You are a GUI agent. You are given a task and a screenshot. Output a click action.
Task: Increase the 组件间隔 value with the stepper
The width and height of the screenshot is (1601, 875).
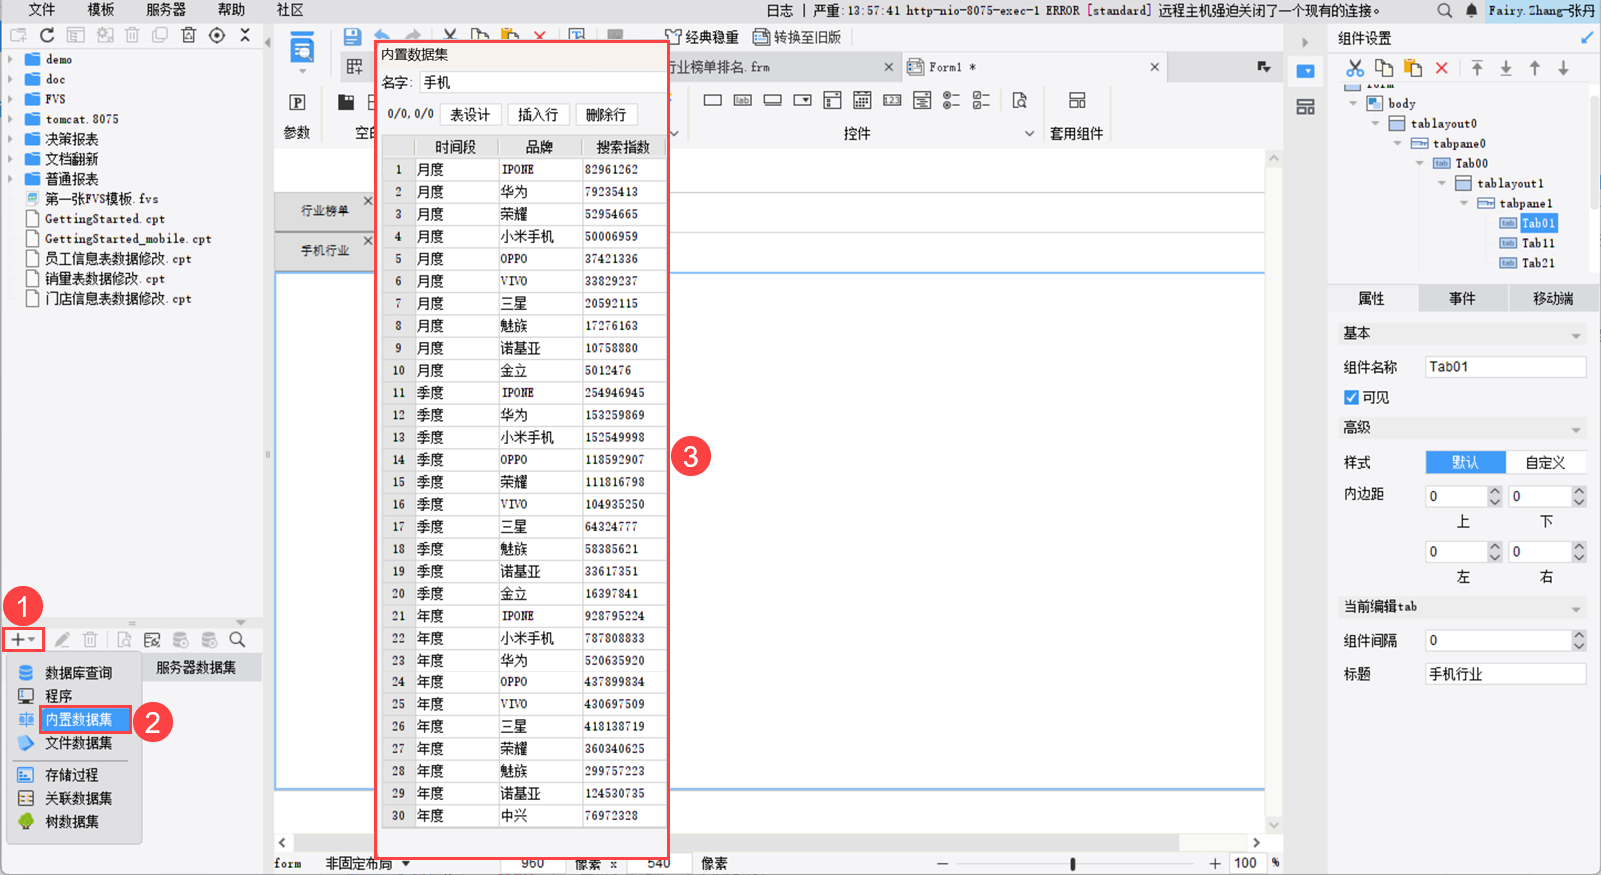point(1578,635)
